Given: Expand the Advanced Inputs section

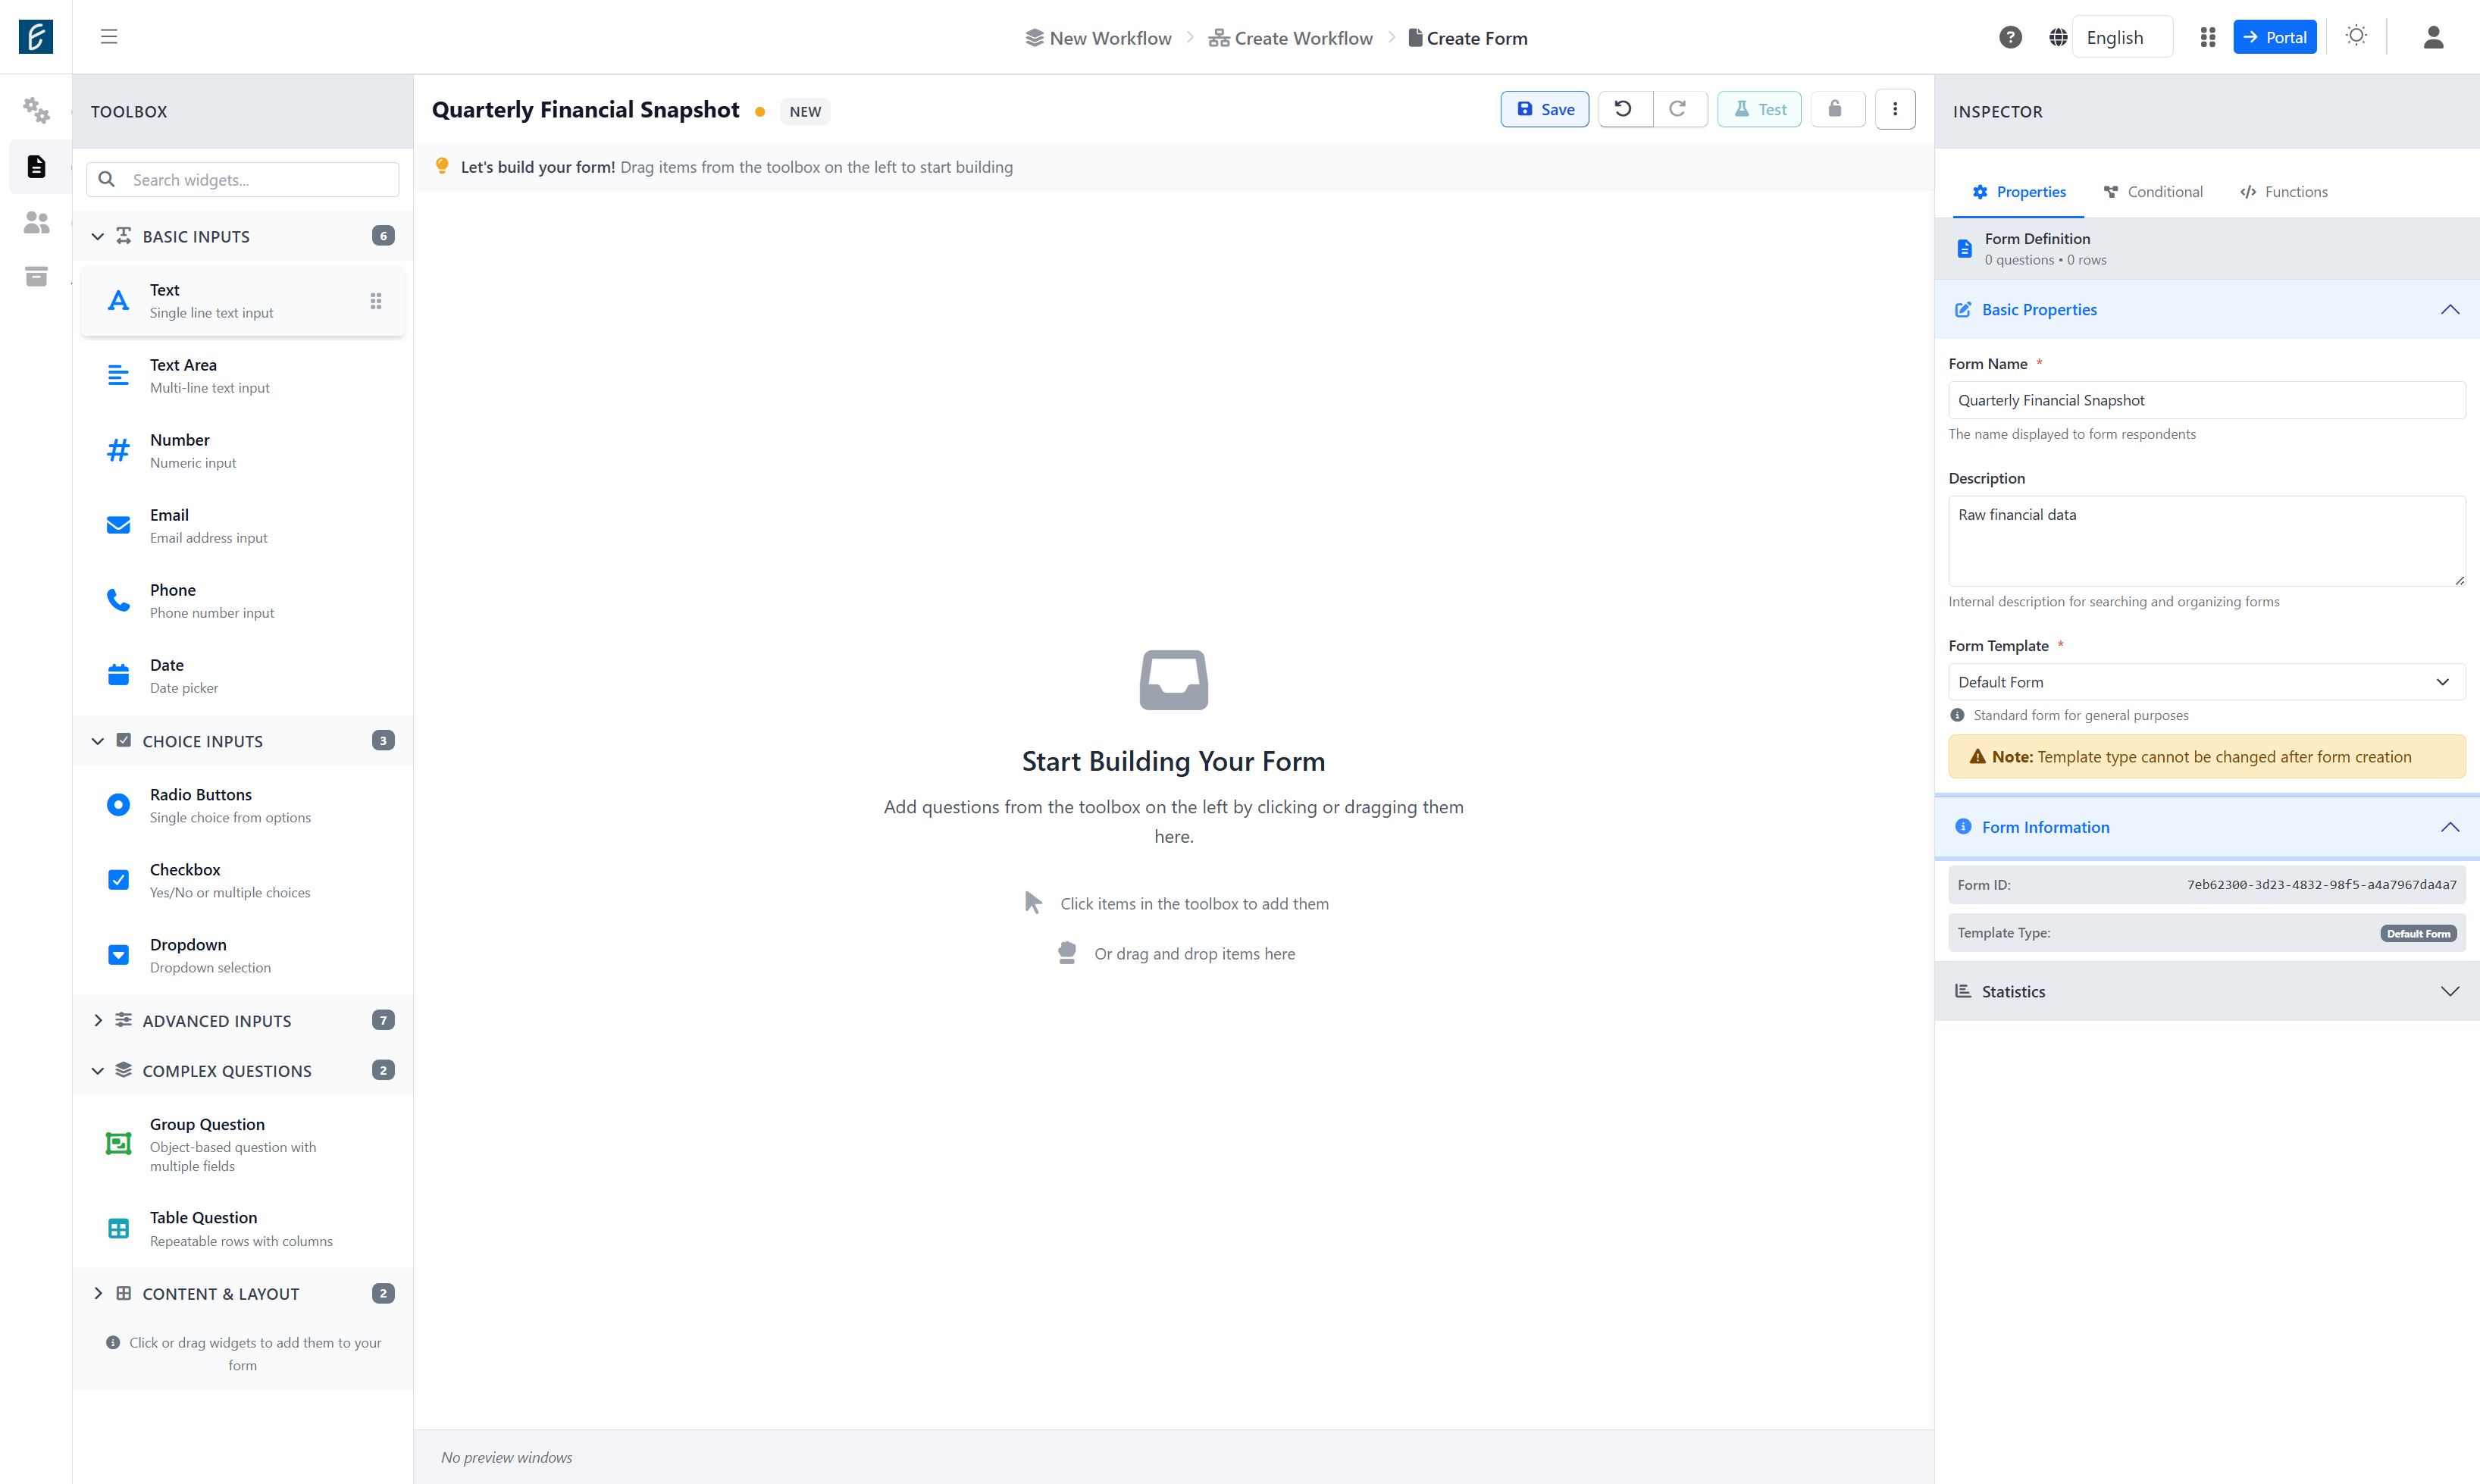Looking at the screenshot, I should click(242, 1020).
